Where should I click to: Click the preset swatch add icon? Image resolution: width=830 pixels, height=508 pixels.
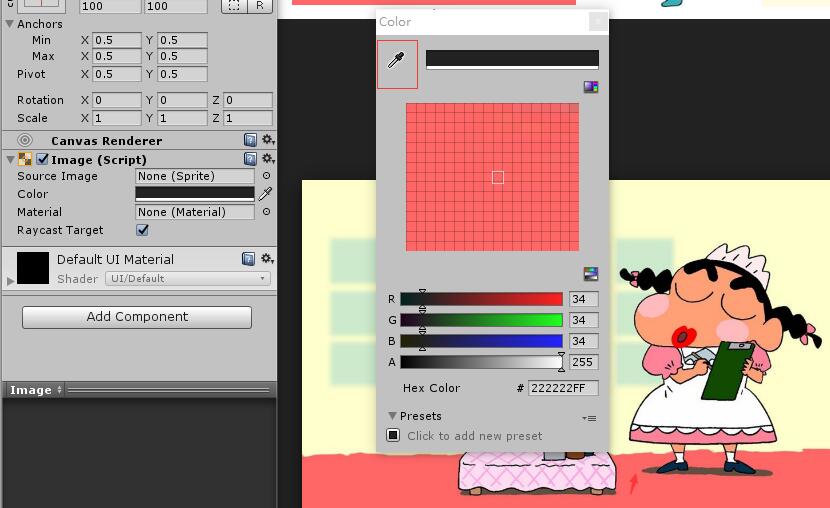pos(393,435)
